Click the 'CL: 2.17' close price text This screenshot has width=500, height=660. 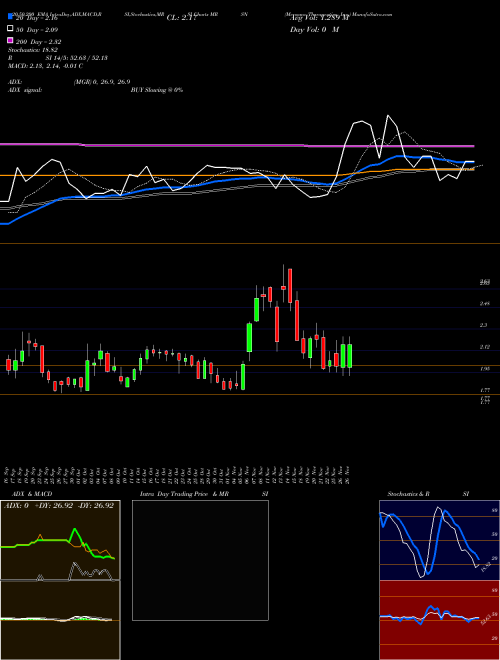[181, 18]
